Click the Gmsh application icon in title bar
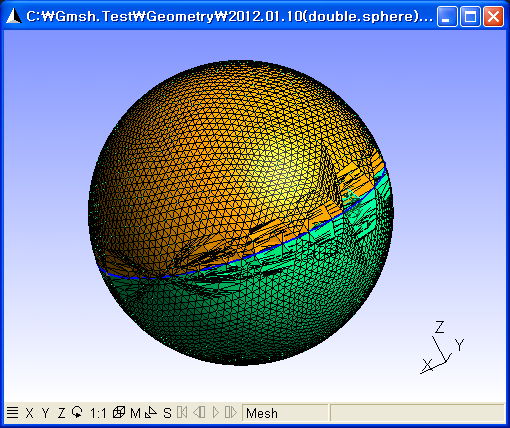The image size is (510, 428). (14, 16)
